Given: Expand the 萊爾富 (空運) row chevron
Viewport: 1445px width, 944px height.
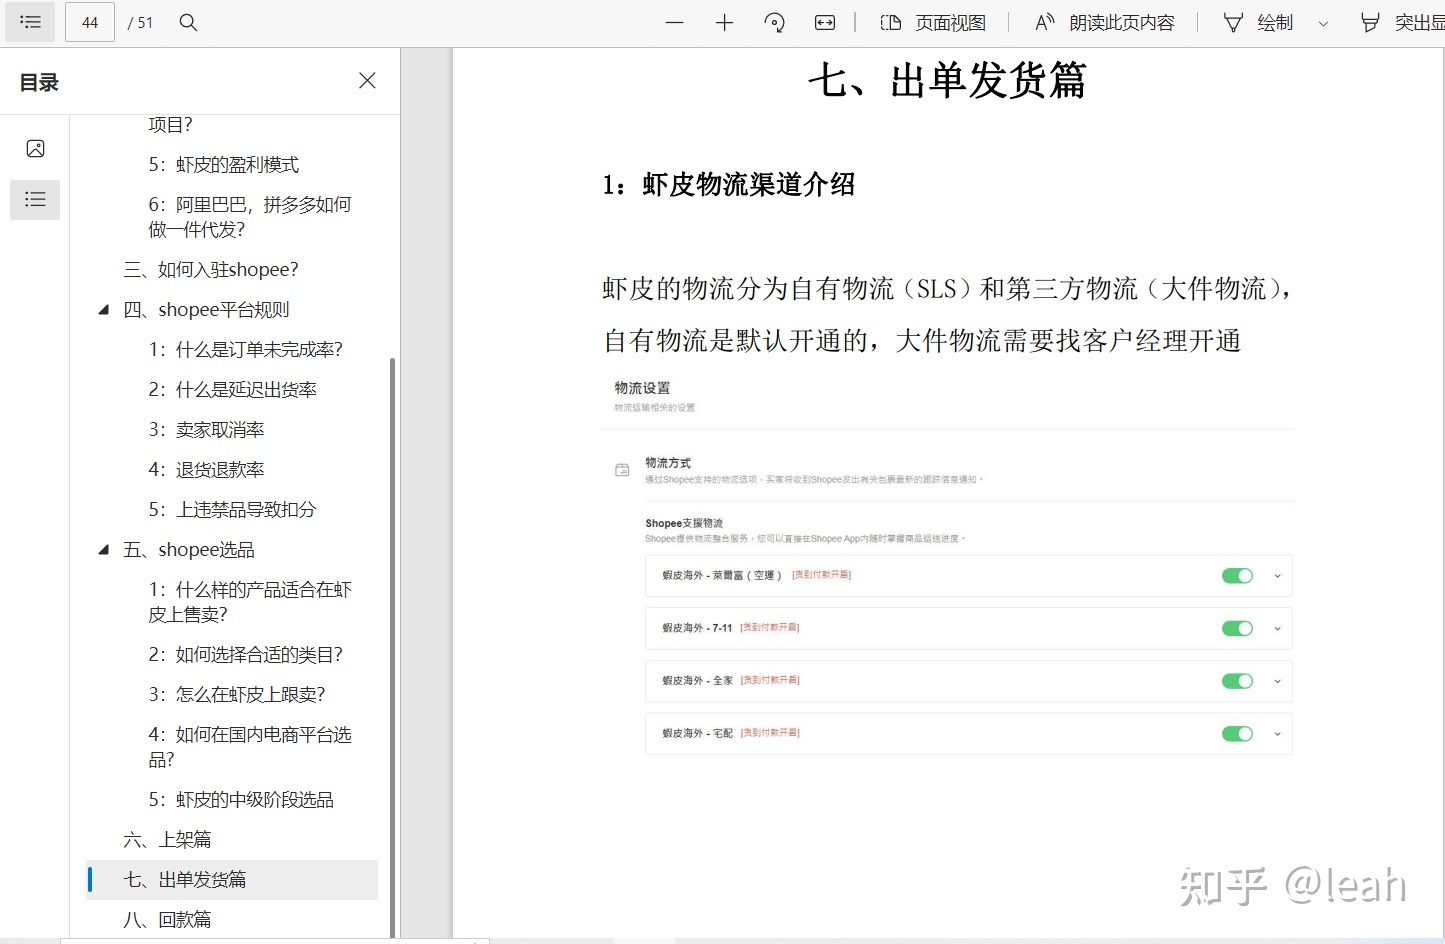Looking at the screenshot, I should [1277, 576].
